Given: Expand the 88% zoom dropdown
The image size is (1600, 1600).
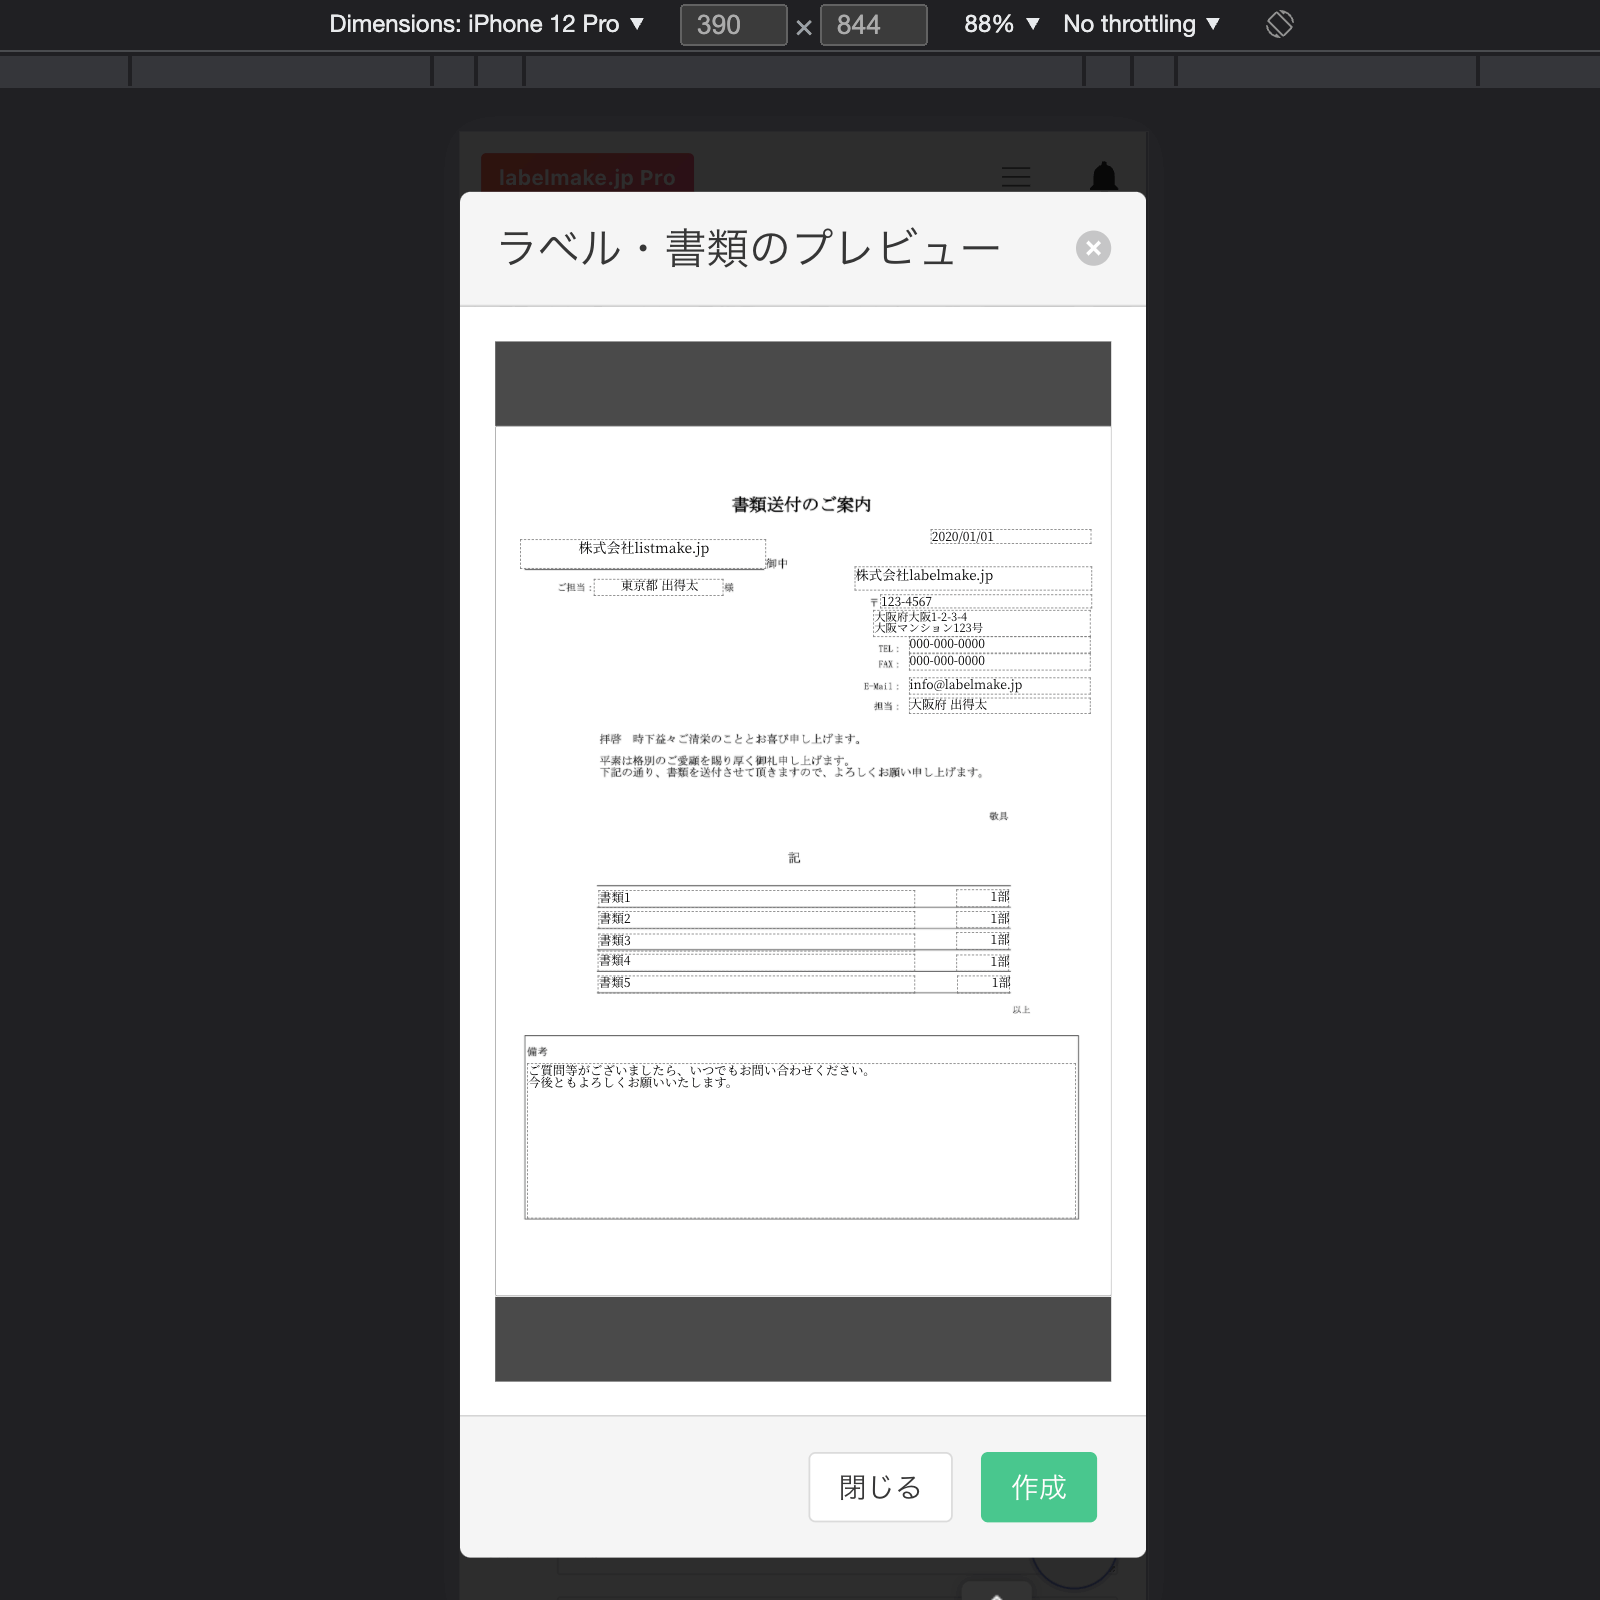Looking at the screenshot, I should 1001,24.
